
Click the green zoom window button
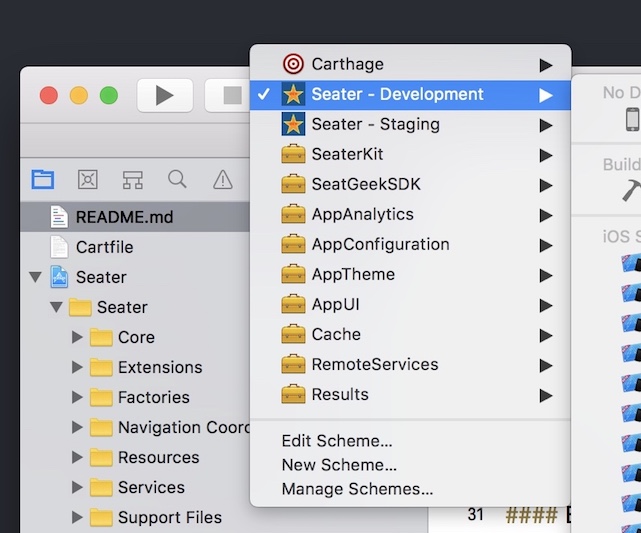[109, 95]
